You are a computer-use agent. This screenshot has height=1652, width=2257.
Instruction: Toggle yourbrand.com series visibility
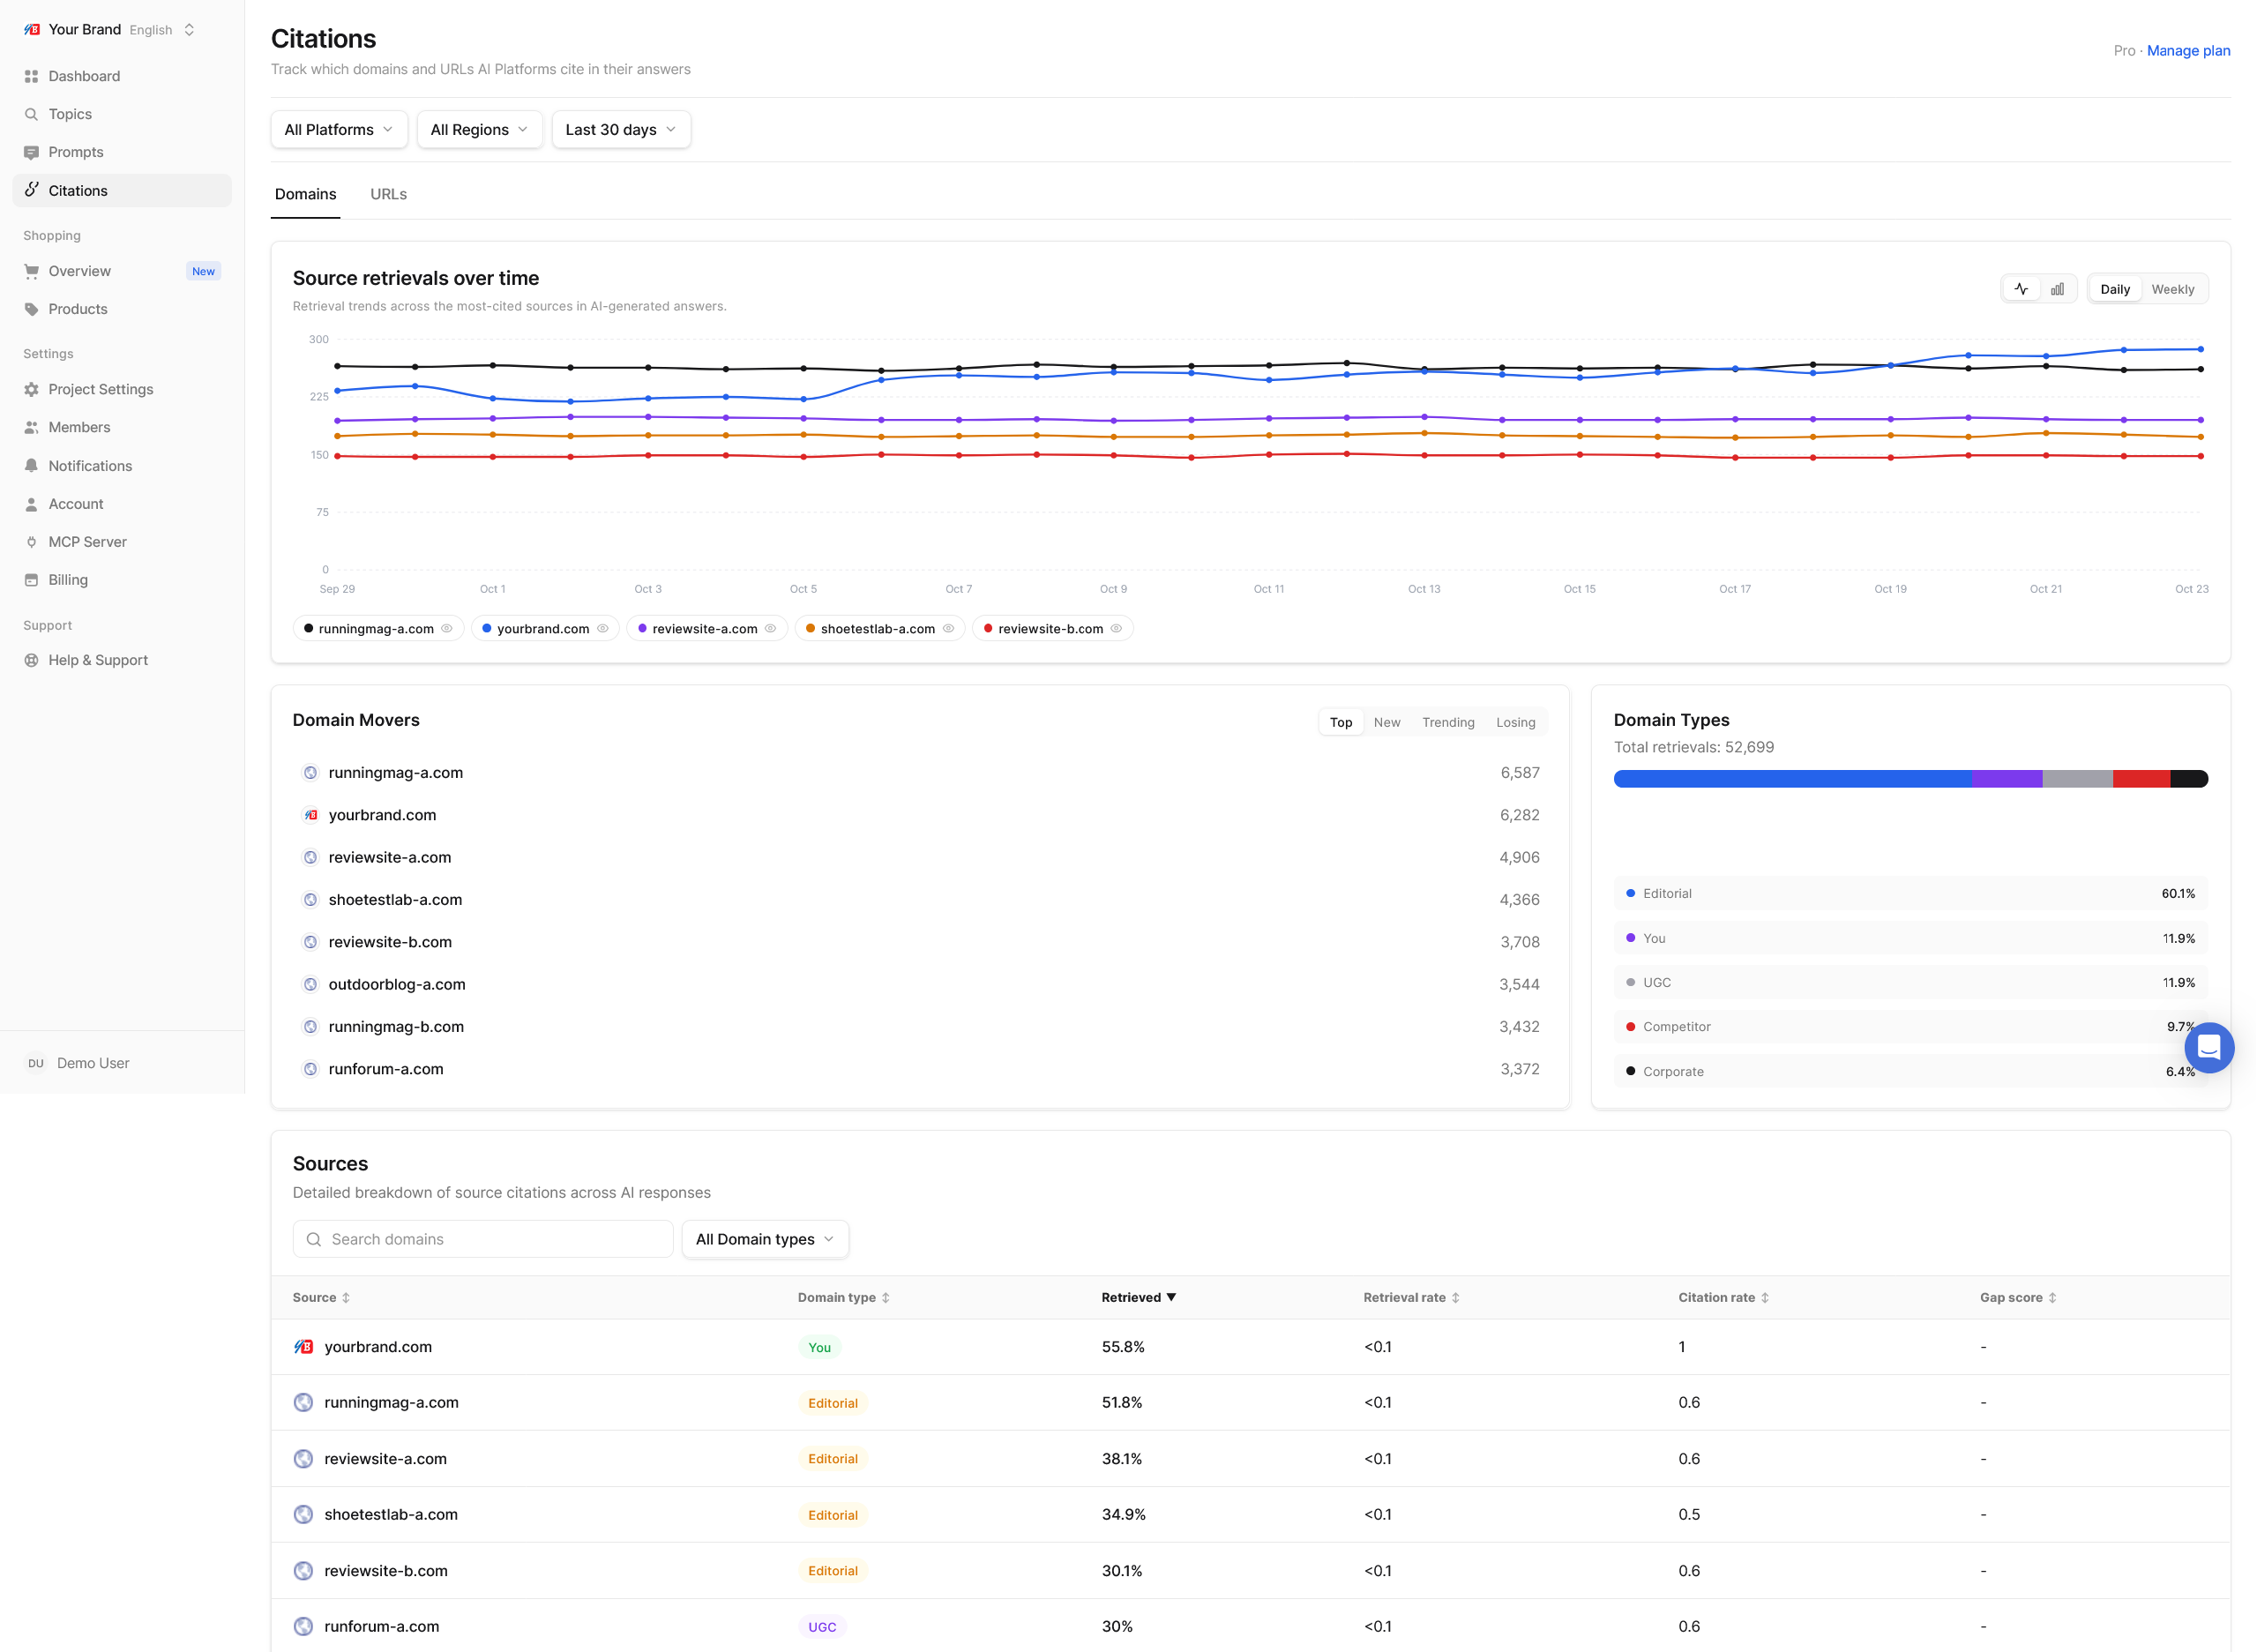click(603, 628)
